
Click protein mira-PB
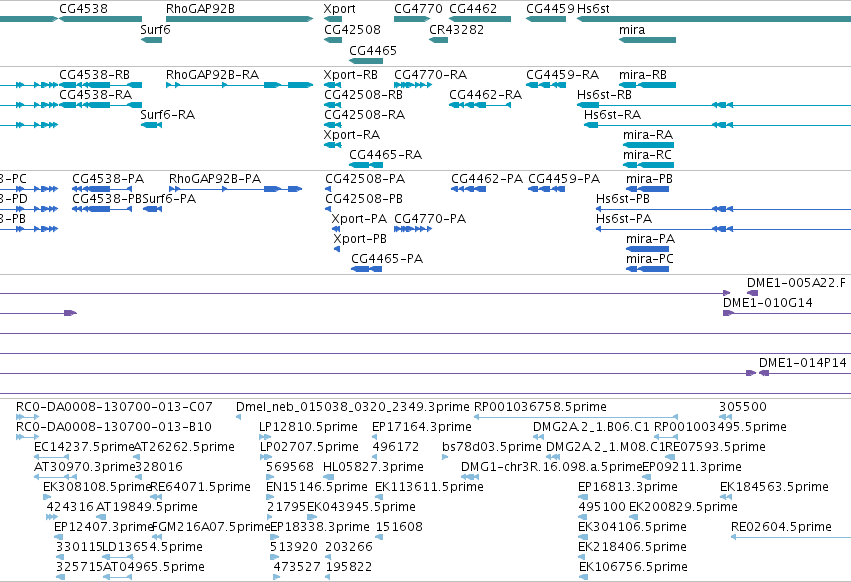[649, 179]
